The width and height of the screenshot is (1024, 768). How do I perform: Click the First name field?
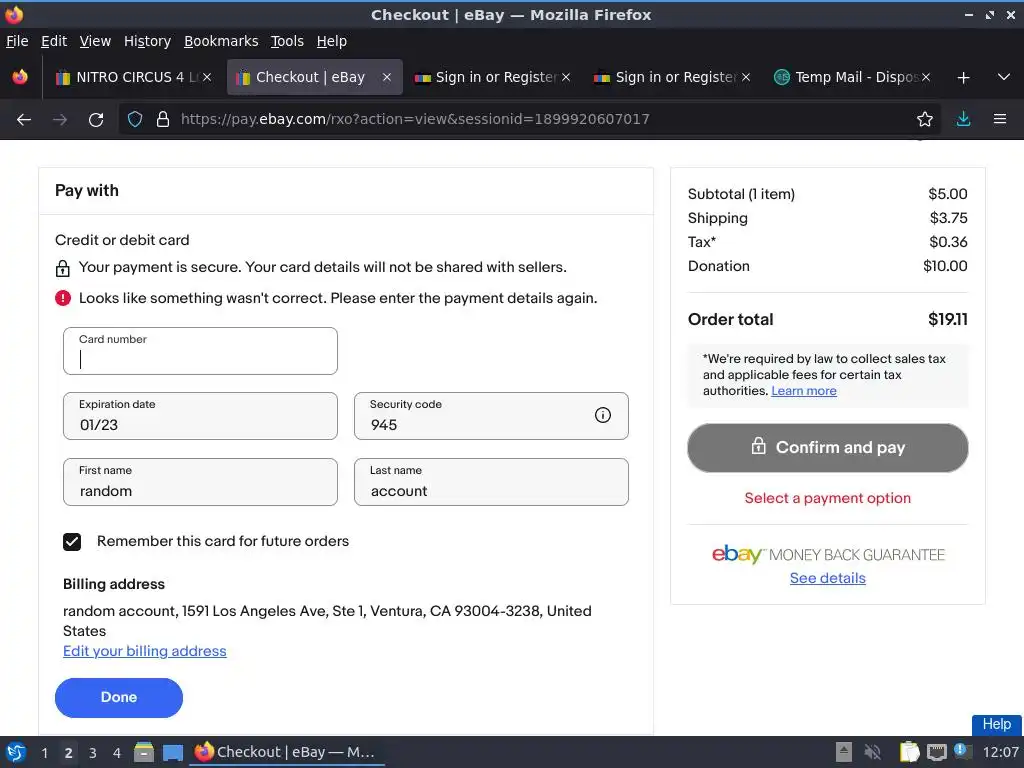click(200, 482)
